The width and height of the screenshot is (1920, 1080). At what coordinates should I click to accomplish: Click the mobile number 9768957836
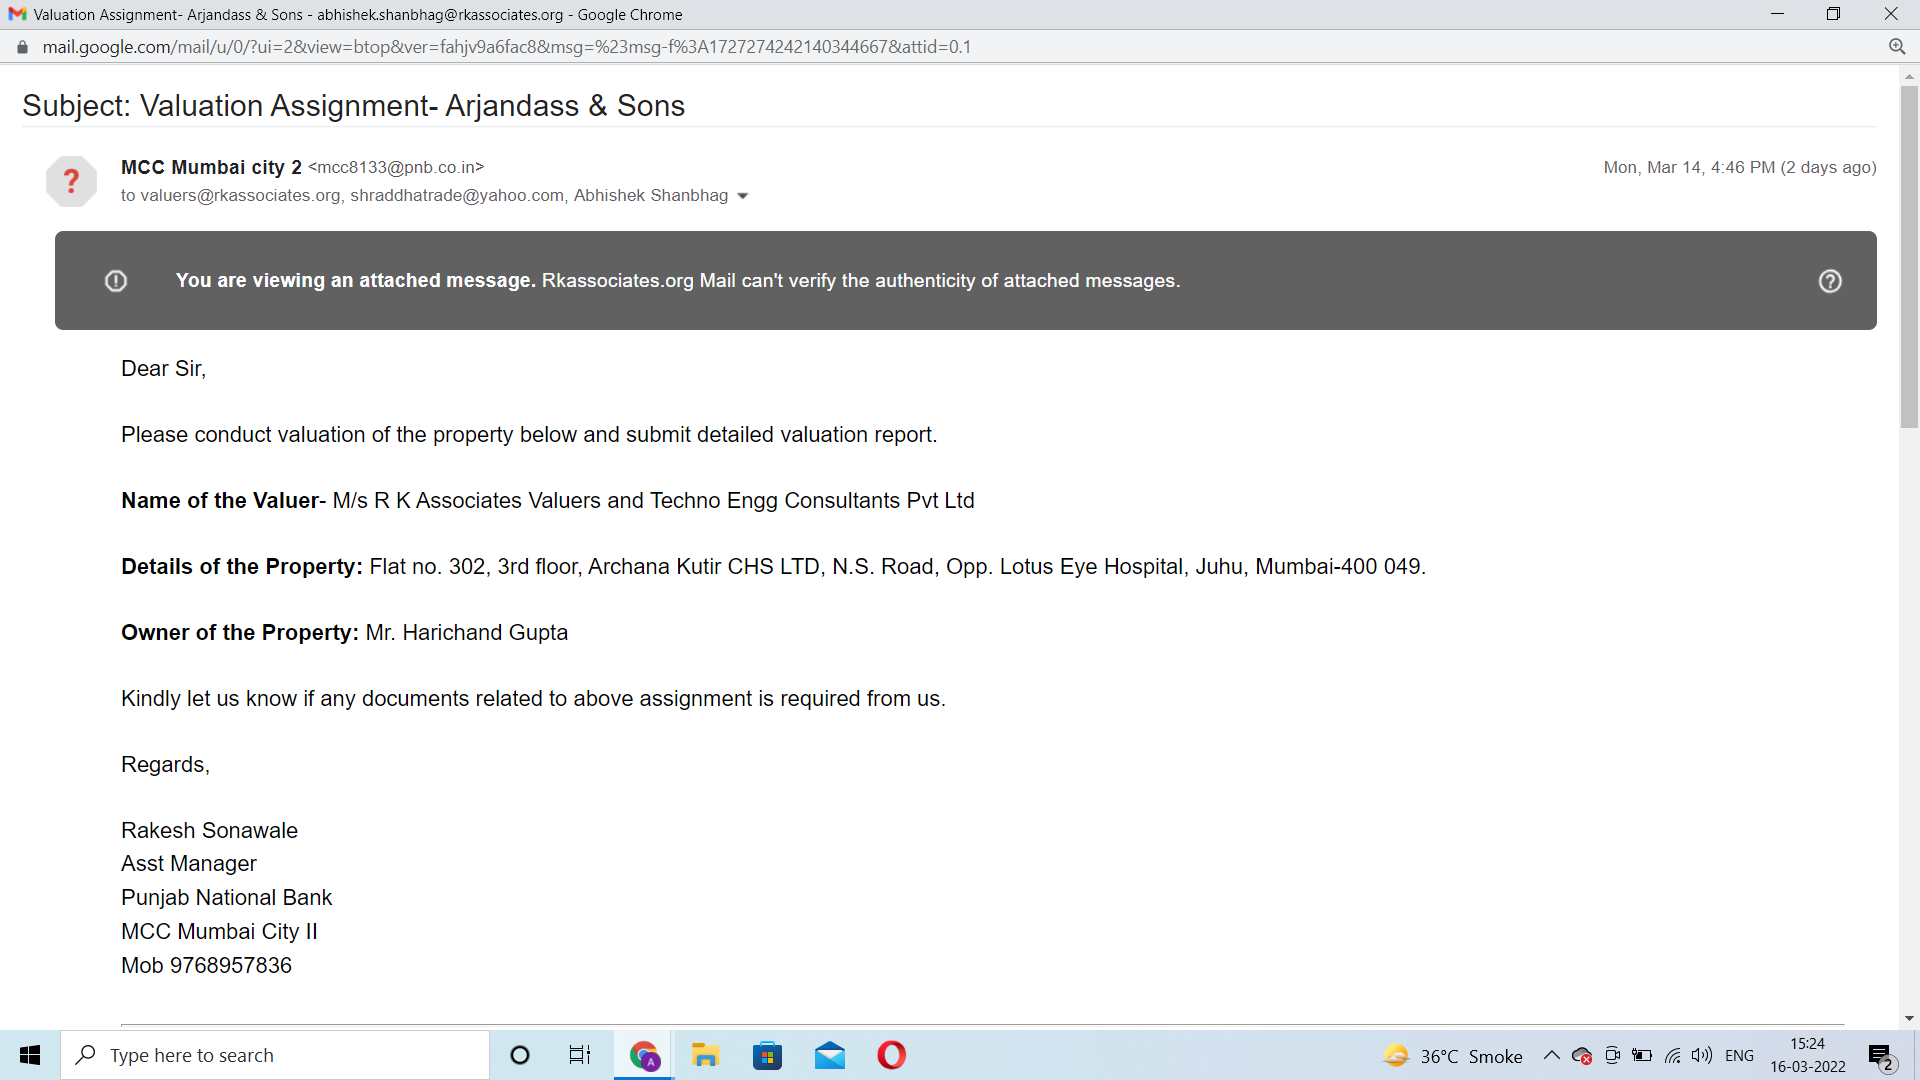[231, 966]
